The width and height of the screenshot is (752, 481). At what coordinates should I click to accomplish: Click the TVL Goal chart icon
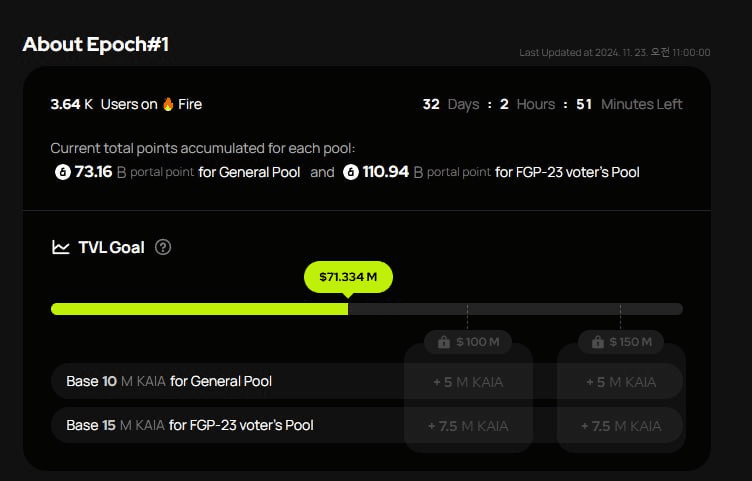[61, 247]
